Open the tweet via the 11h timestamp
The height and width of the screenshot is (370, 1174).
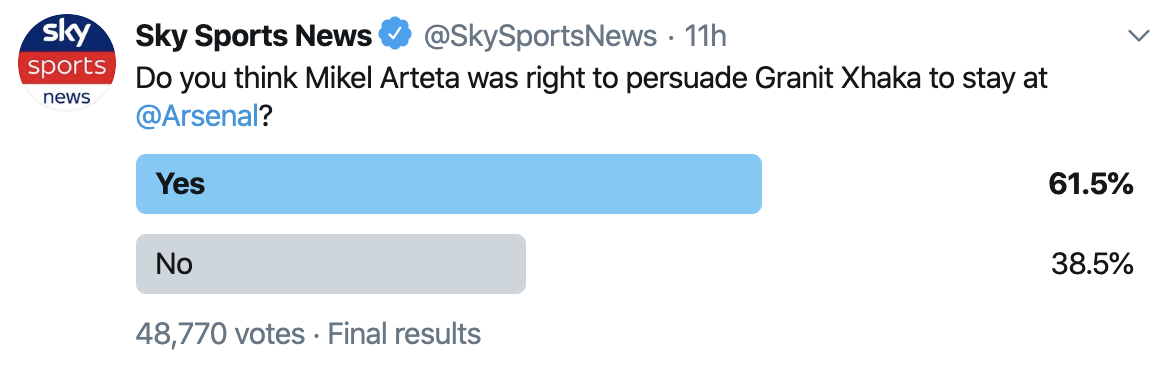[705, 36]
